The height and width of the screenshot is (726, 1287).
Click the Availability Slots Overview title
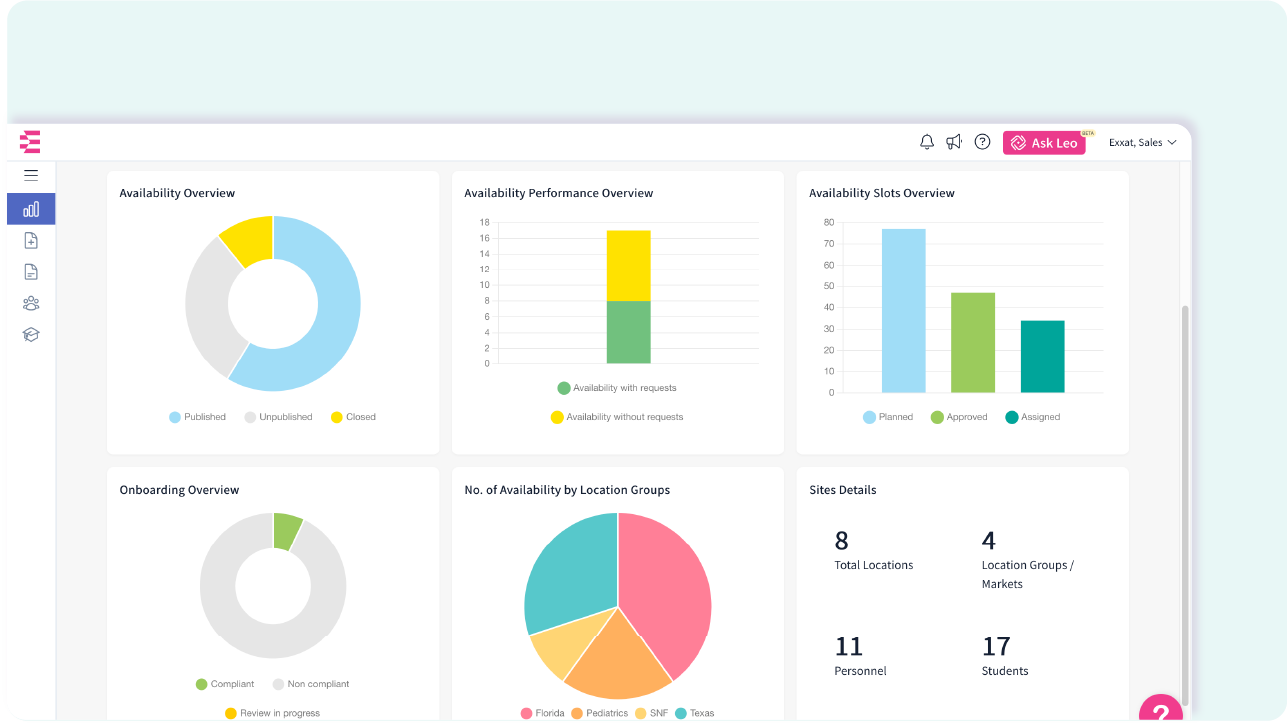(x=882, y=193)
